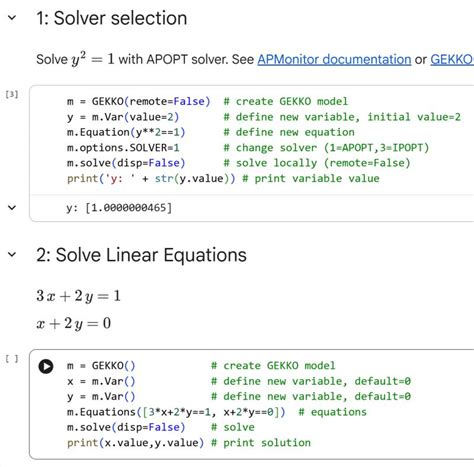Click the y: [1.0000000465] output text
Image resolution: width=474 pixels, height=467 pixels.
point(119,208)
